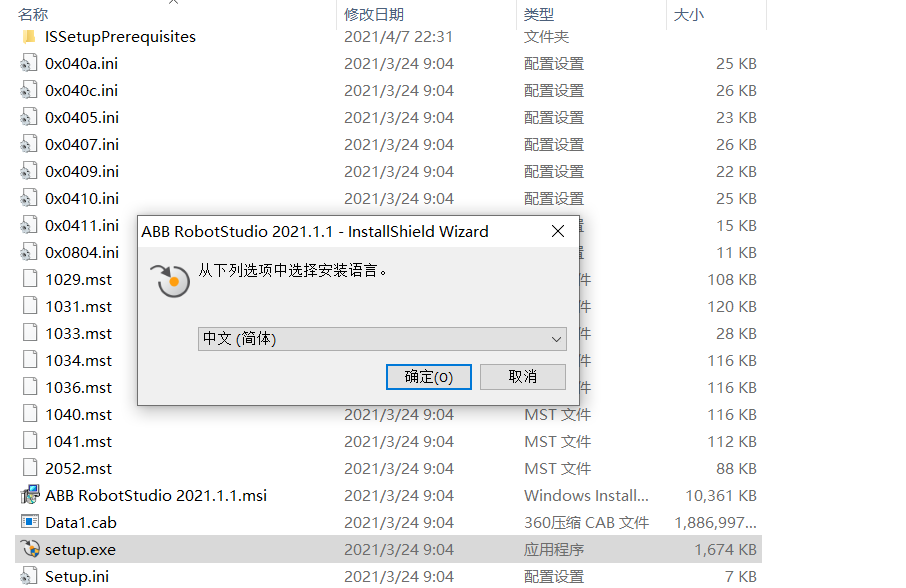The height and width of the screenshot is (588, 906).
Task: Select file name 0x0410.ini
Action: [82, 199]
